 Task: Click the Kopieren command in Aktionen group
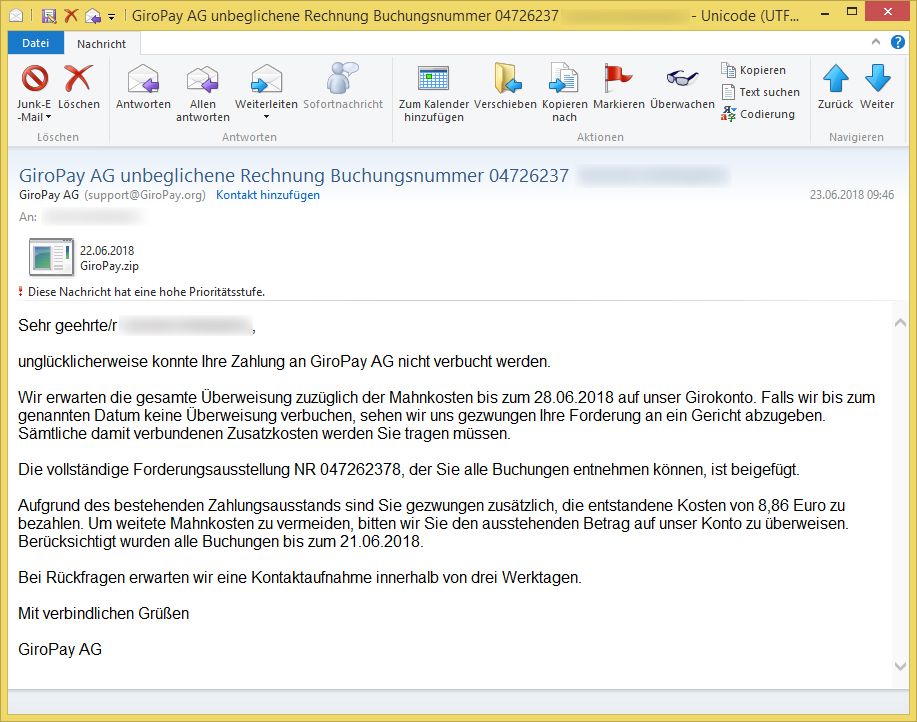(x=754, y=70)
